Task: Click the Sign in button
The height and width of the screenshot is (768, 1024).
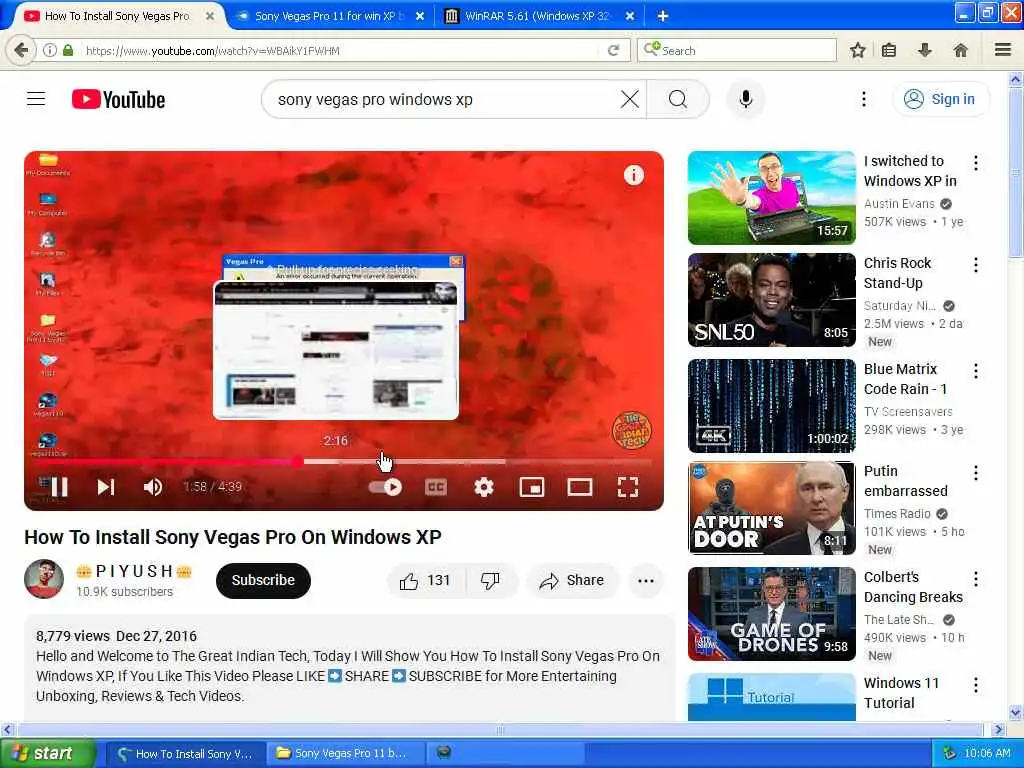Action: click(940, 99)
